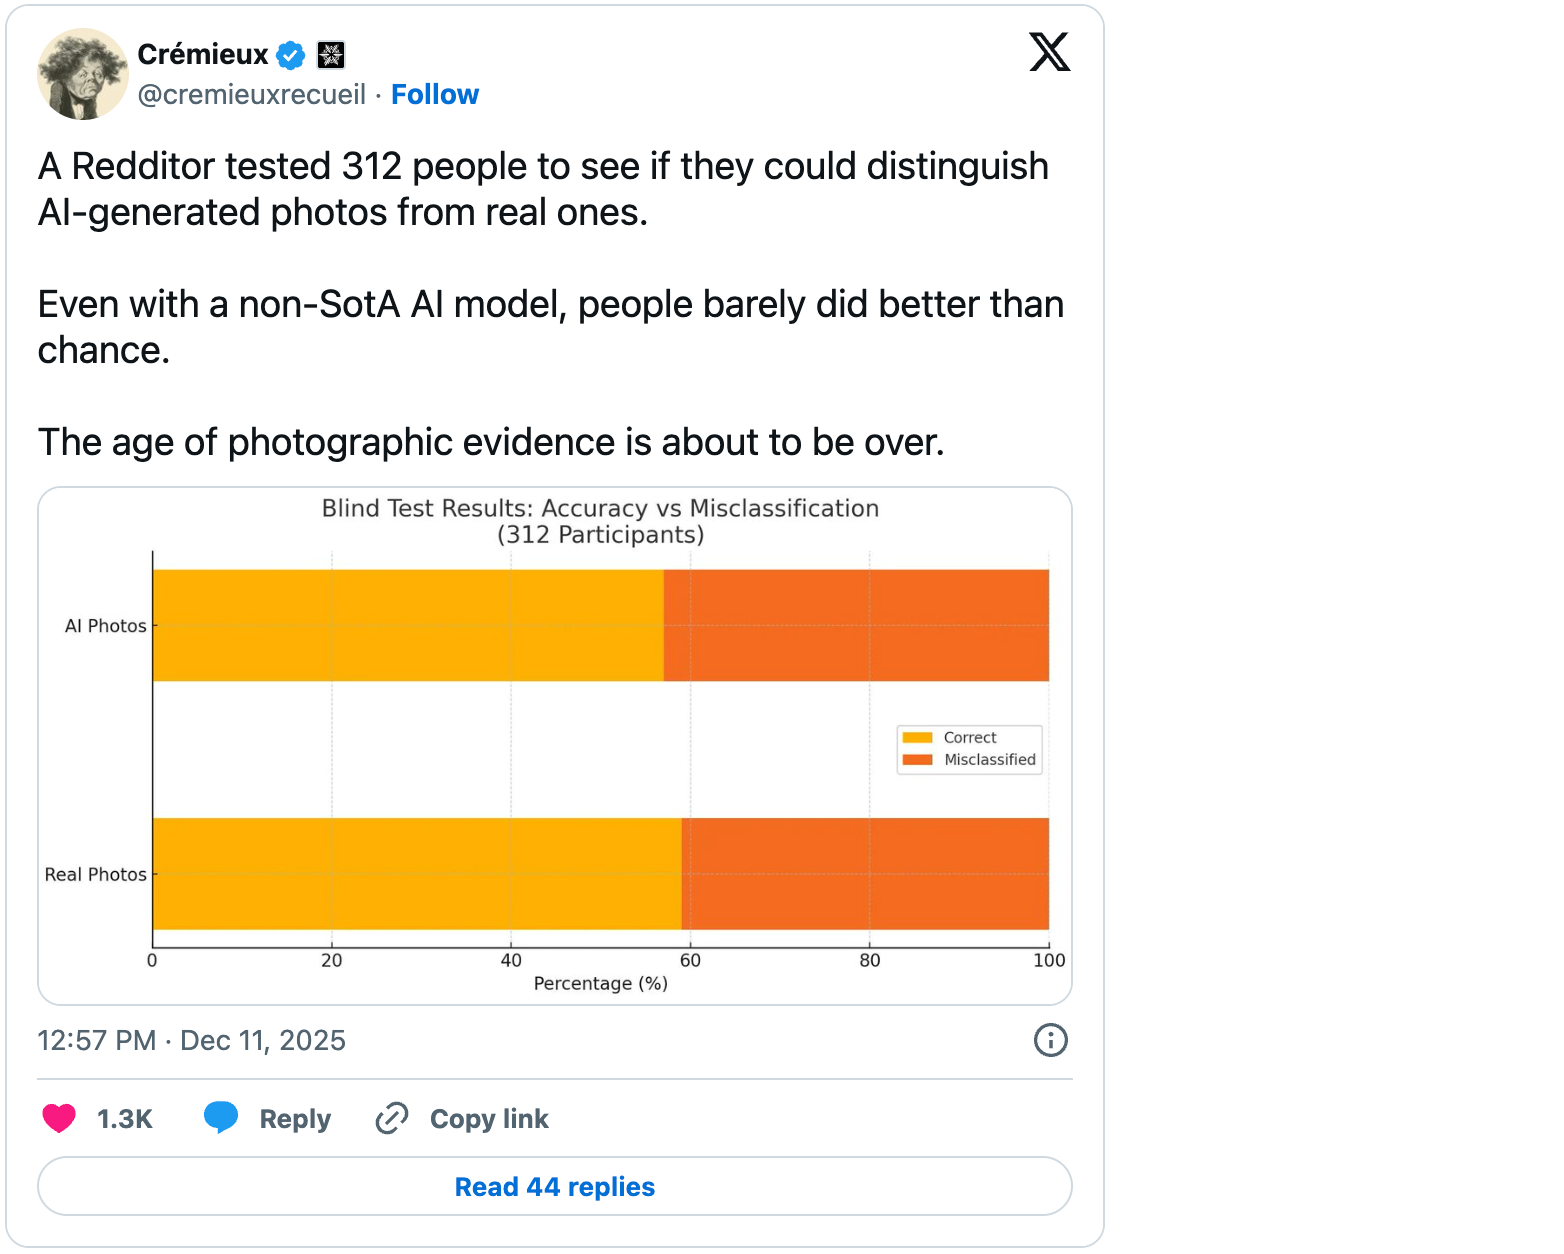Click the blue reply bubble icon
This screenshot has width=1564, height=1254.
pos(221,1117)
